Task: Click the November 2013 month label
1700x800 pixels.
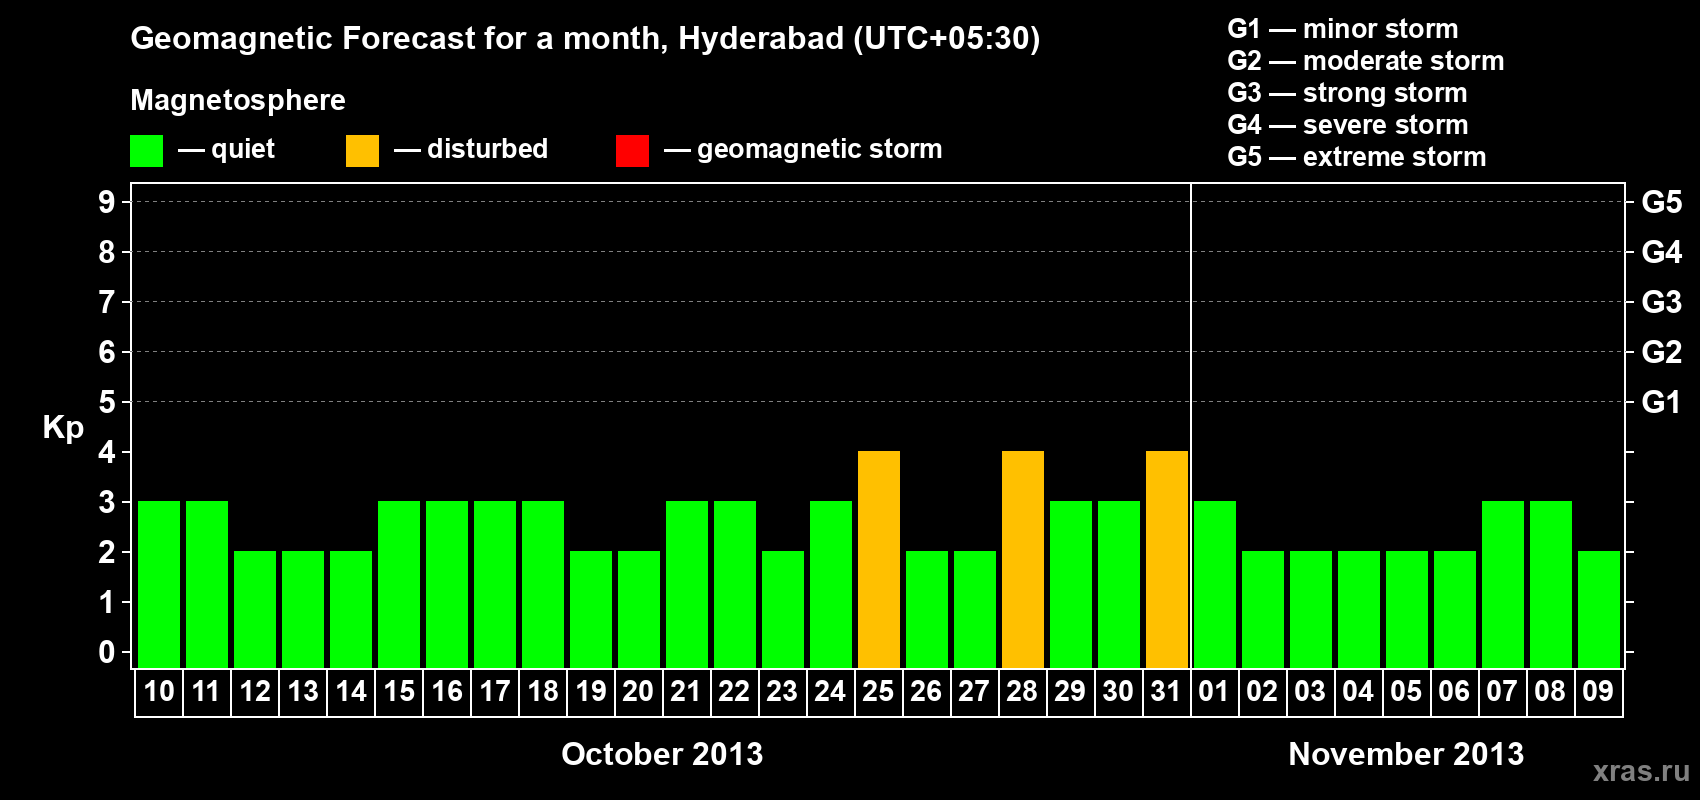Action: (x=1406, y=754)
